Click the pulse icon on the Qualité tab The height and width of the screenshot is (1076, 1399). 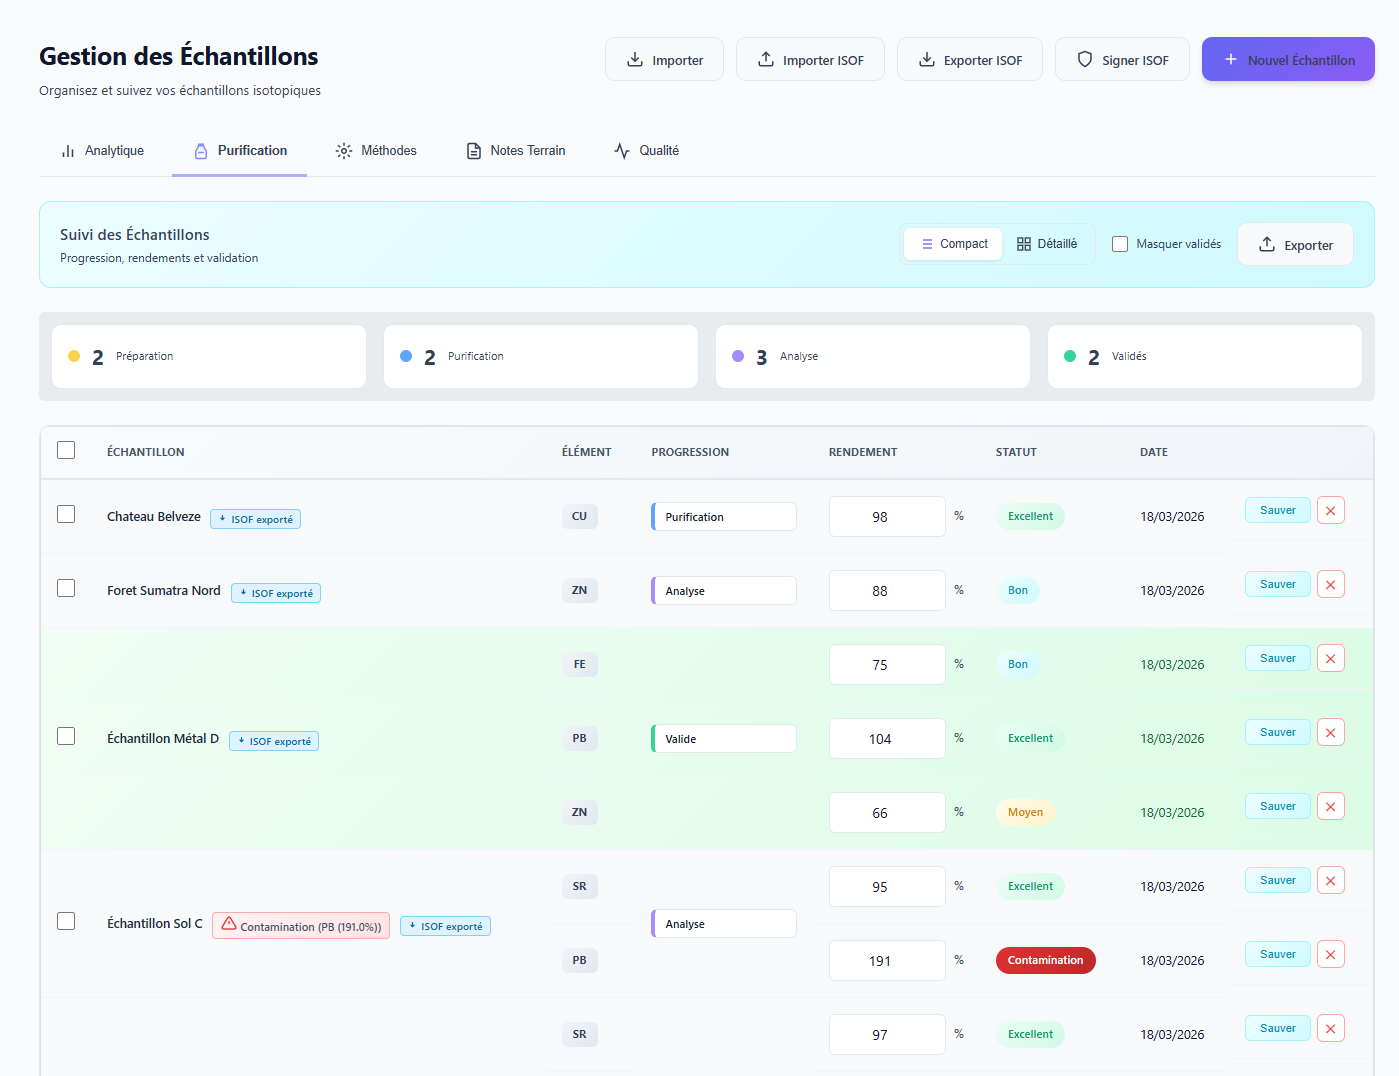coord(622,151)
